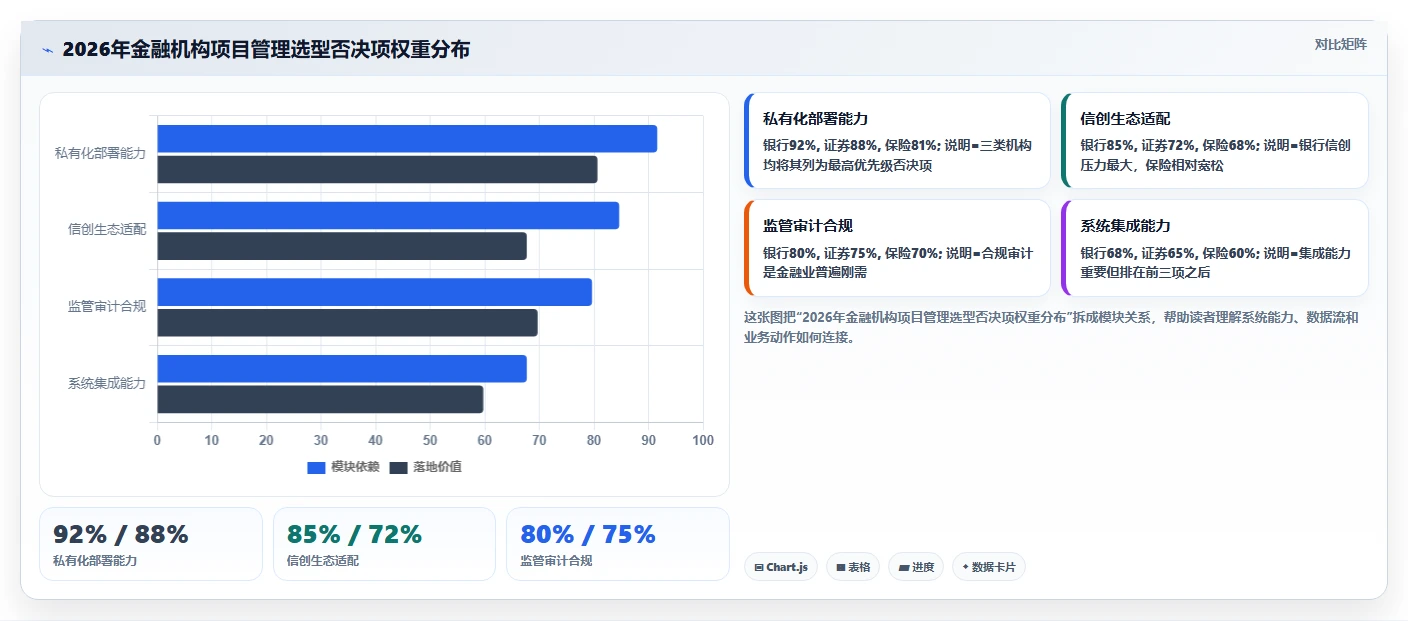Click text 银行80%, 证券75%, 保险70%

point(850,253)
